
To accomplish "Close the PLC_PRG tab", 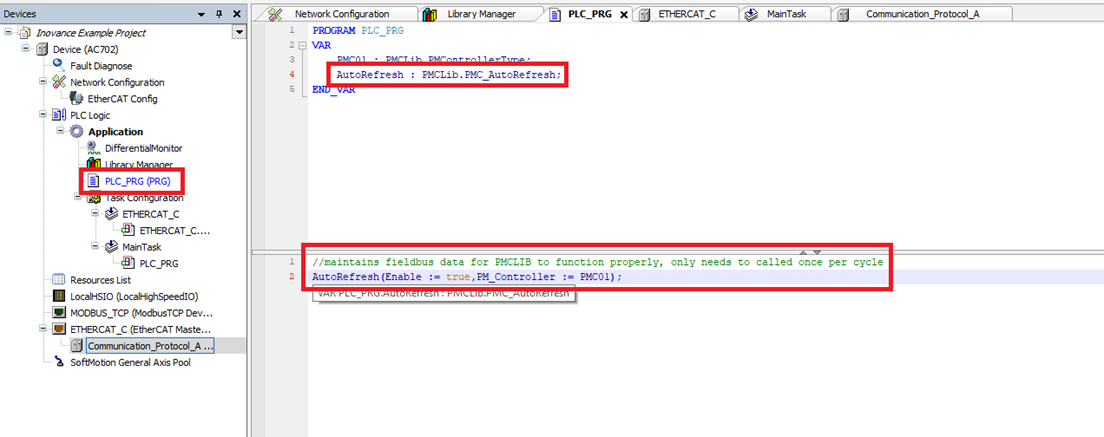I will pyautogui.click(x=624, y=14).
